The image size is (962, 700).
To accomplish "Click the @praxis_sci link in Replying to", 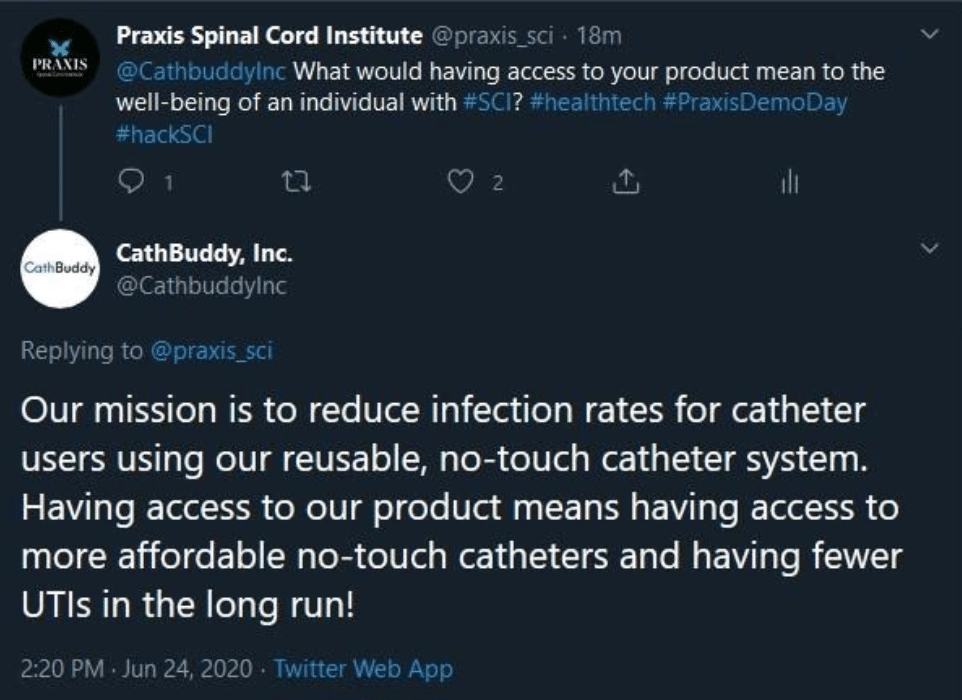I will click(210, 350).
